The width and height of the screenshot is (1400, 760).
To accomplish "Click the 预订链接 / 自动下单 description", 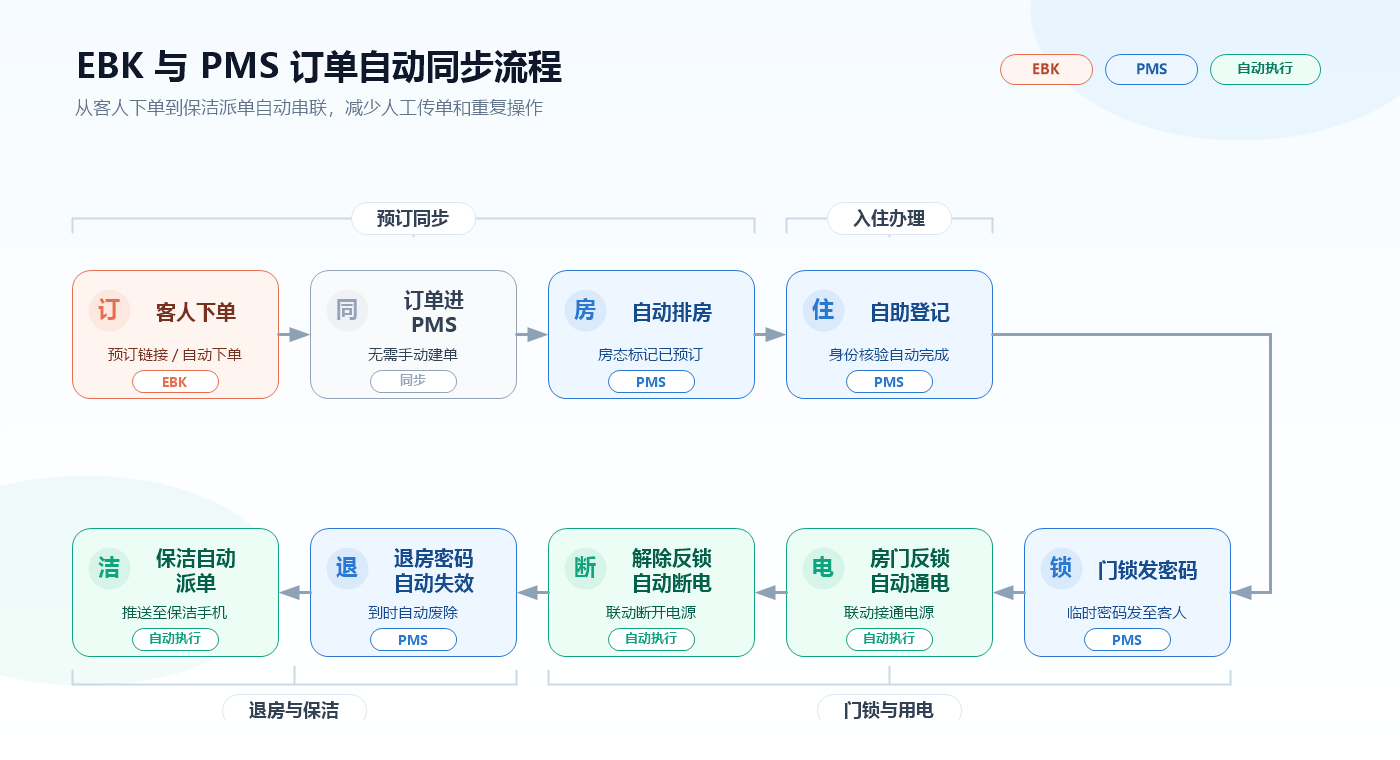I will click(x=175, y=354).
